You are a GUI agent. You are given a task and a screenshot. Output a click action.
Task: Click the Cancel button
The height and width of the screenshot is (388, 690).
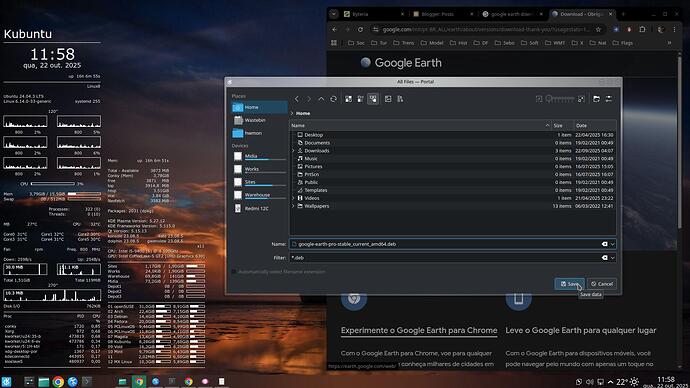pos(602,284)
